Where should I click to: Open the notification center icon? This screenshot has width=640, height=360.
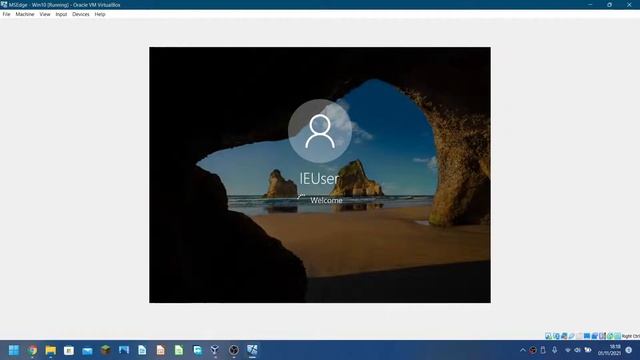click(629, 350)
